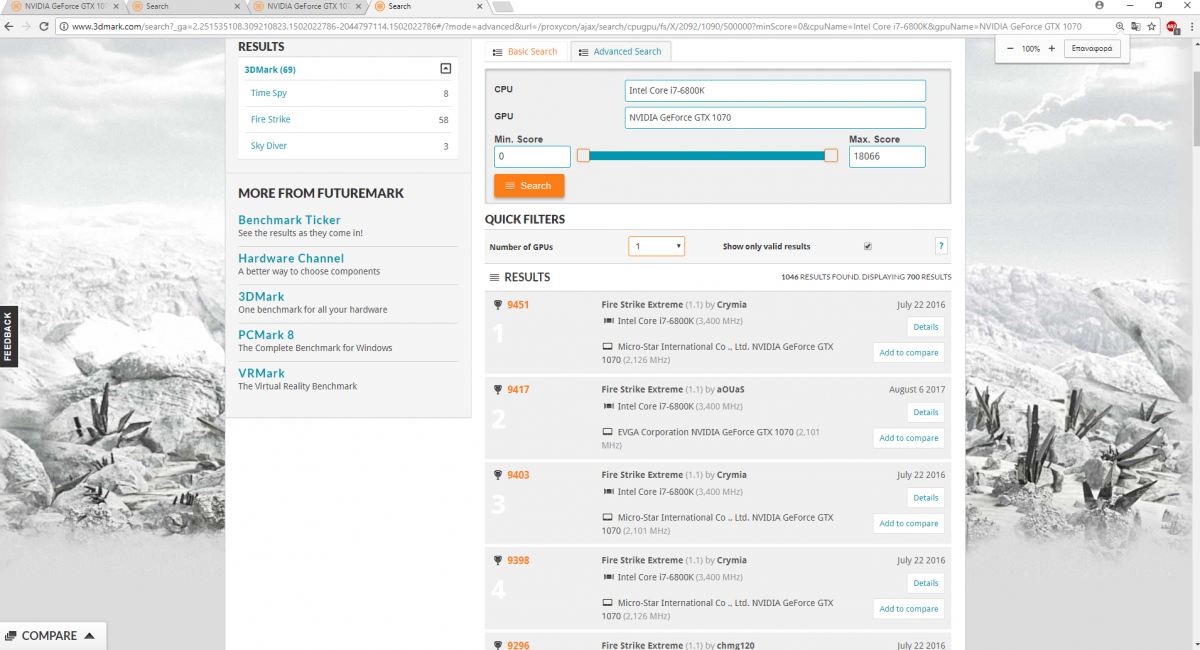Click the translate page icon in address bar
This screenshot has width=1200, height=650.
[x=1136, y=25]
